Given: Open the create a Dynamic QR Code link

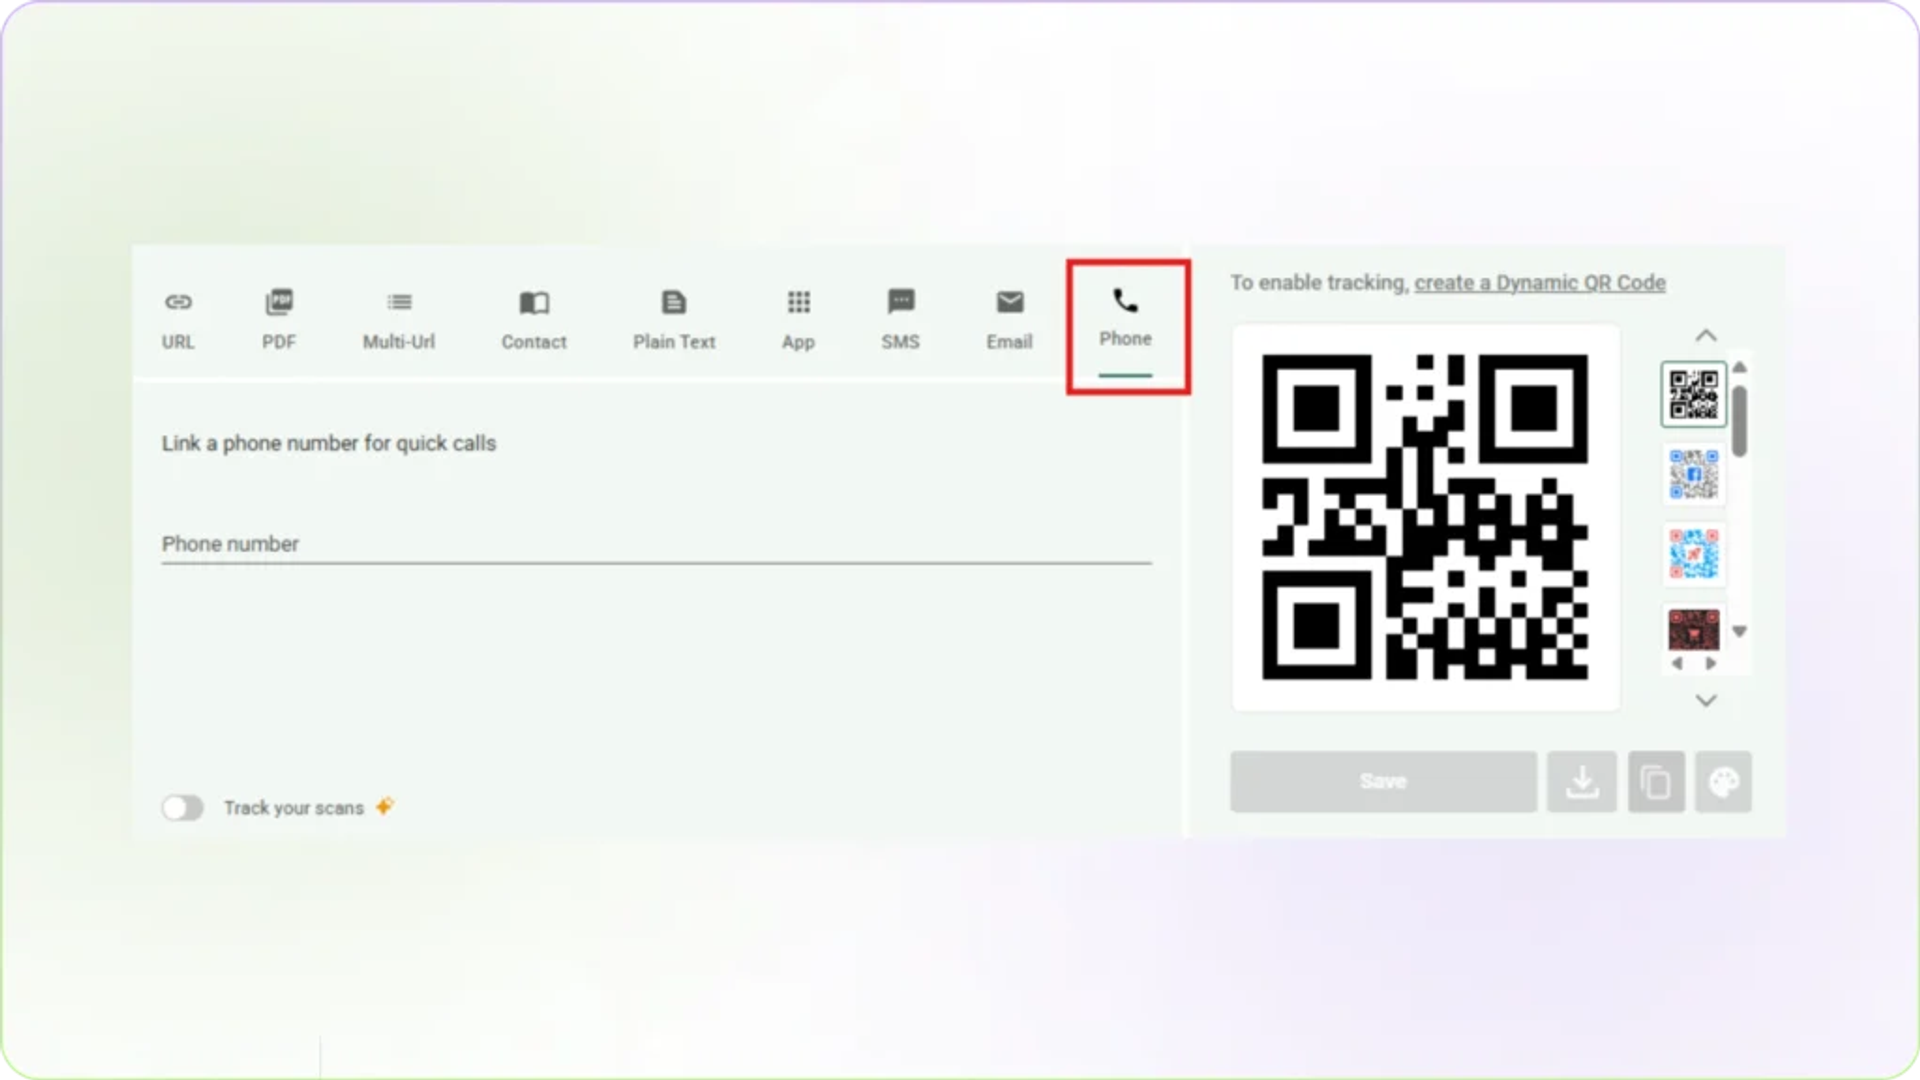Looking at the screenshot, I should coord(1540,283).
